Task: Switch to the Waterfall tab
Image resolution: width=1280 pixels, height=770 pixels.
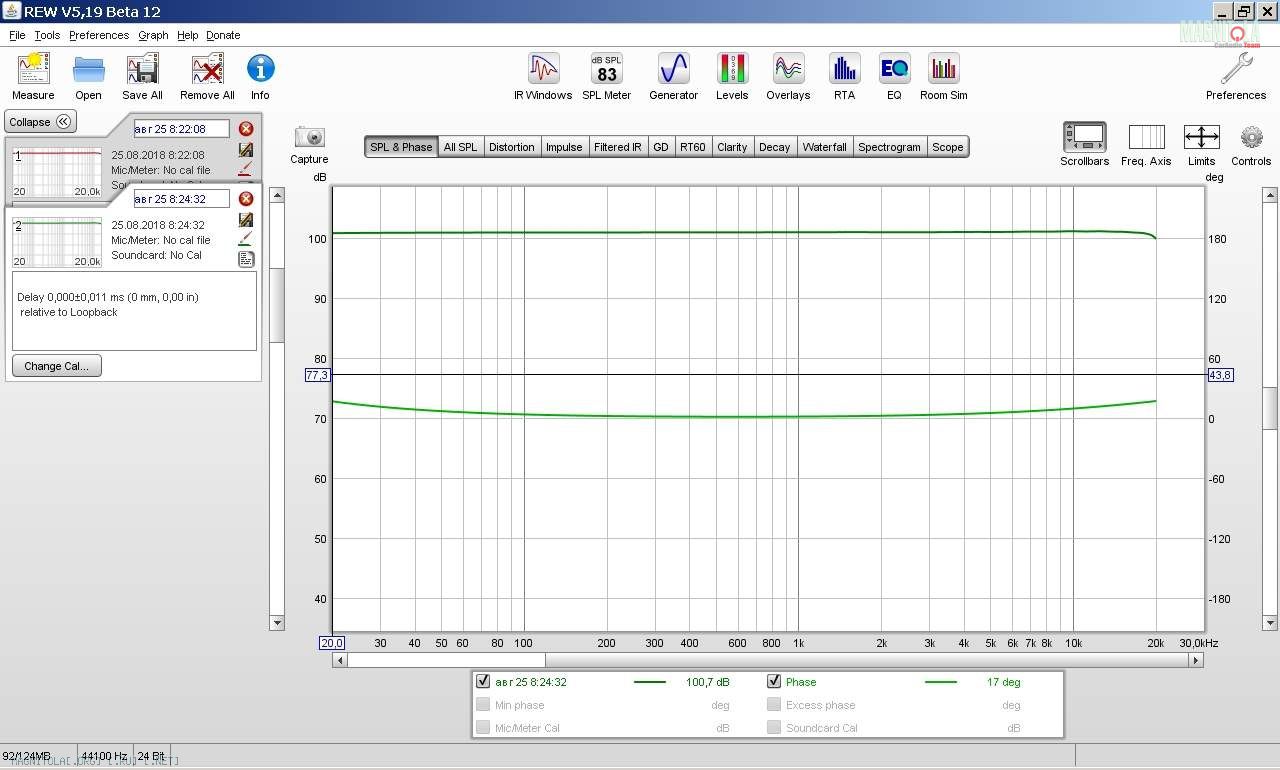Action: 825,147
